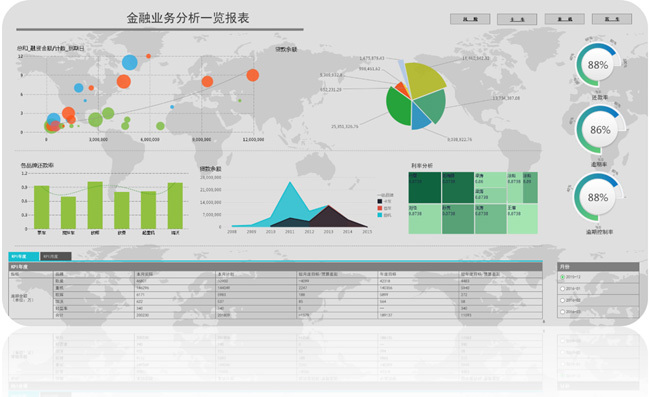Select the 2016-01 month radio button
Image resolution: width=650 pixels, height=397 pixels.
[x=563, y=288]
